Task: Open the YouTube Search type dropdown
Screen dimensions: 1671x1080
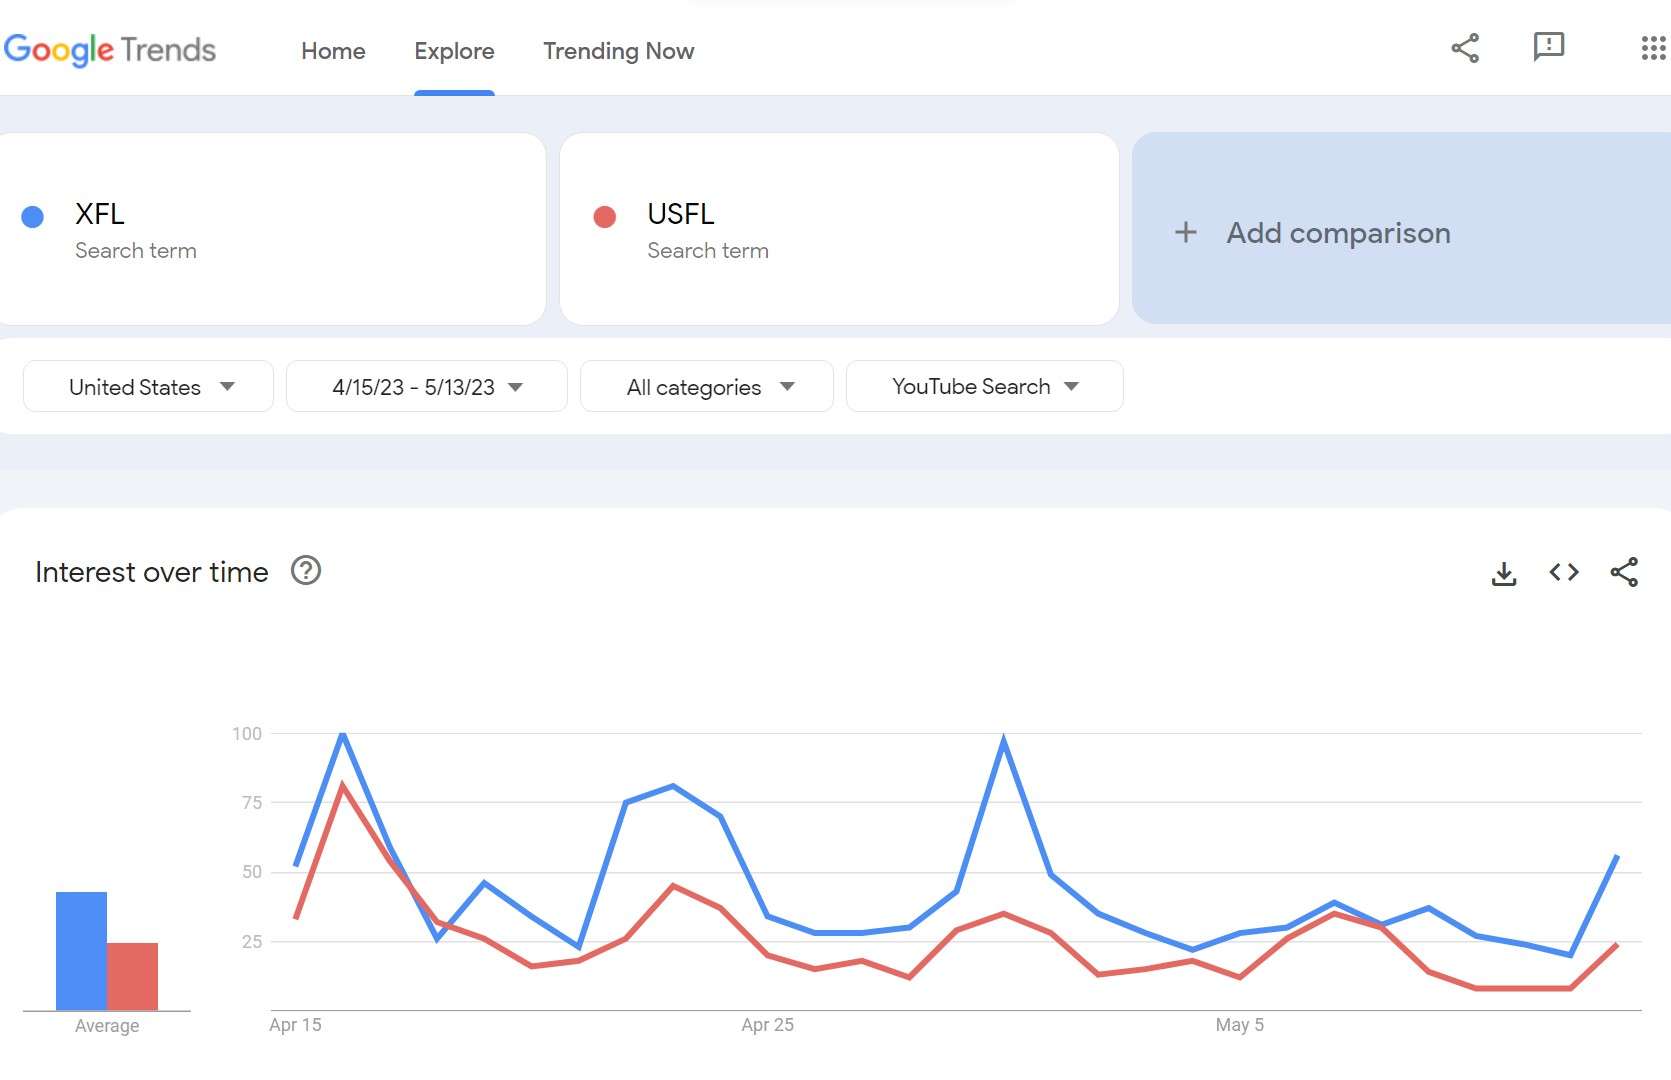Action: [x=985, y=387]
